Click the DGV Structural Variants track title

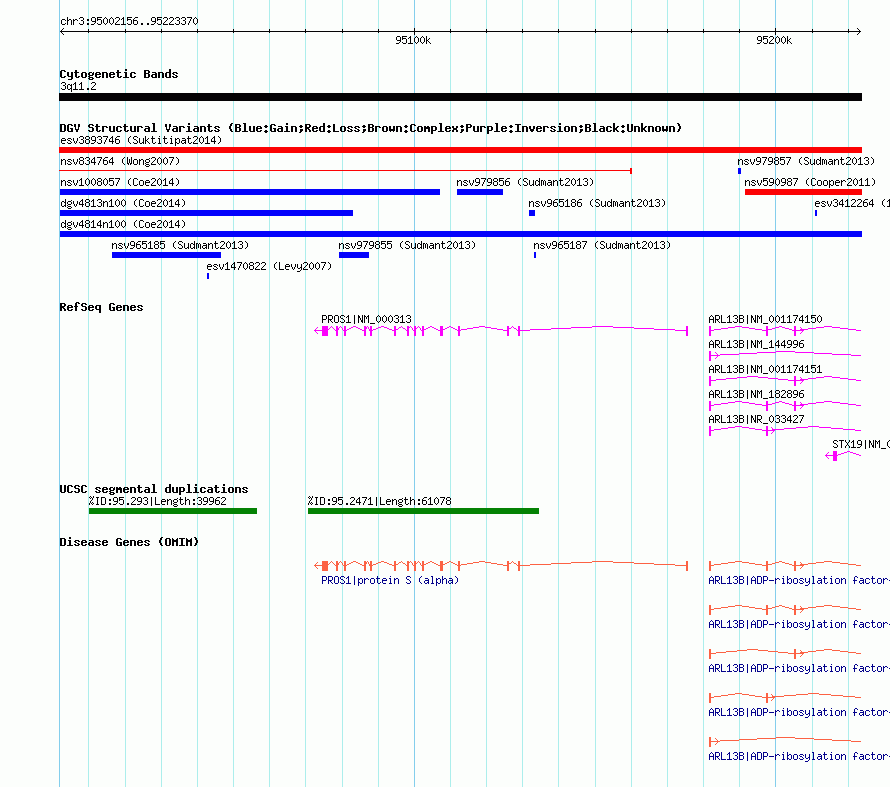[x=371, y=128]
